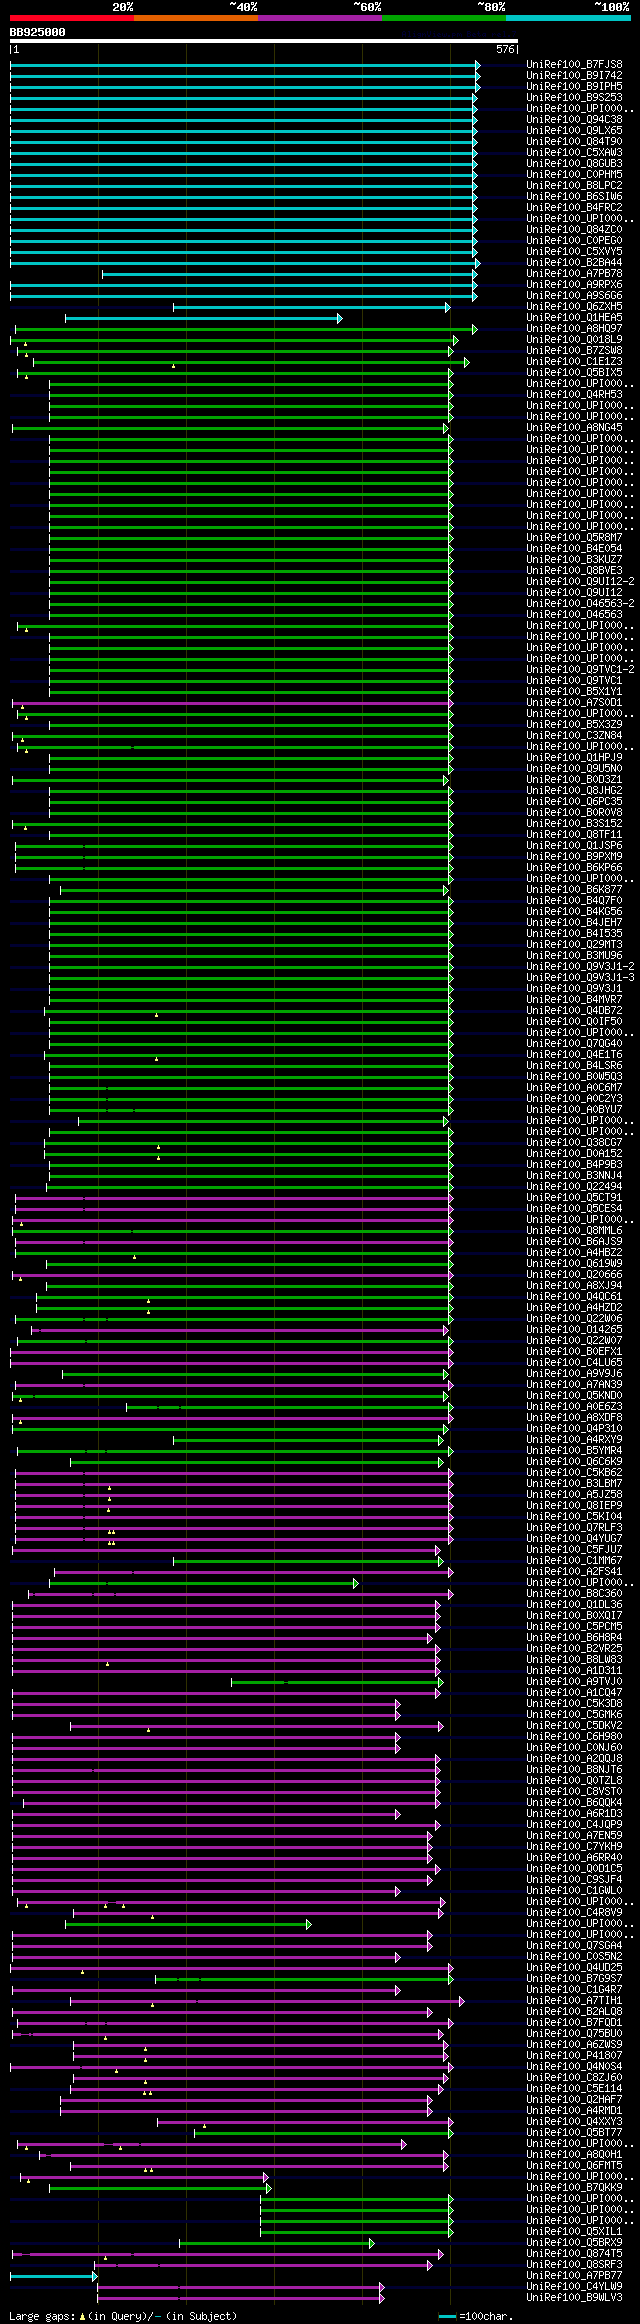
Task: Click hit label UniRef100_A8XJ94
Action: click(574, 1286)
